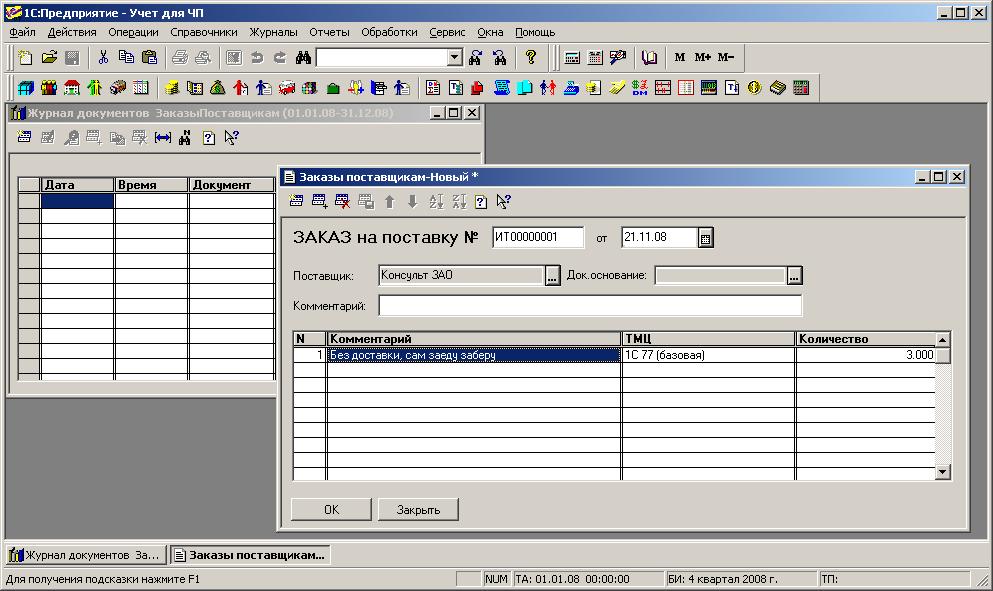
Task: Click the Комментарий text input field
Action: tap(590, 306)
